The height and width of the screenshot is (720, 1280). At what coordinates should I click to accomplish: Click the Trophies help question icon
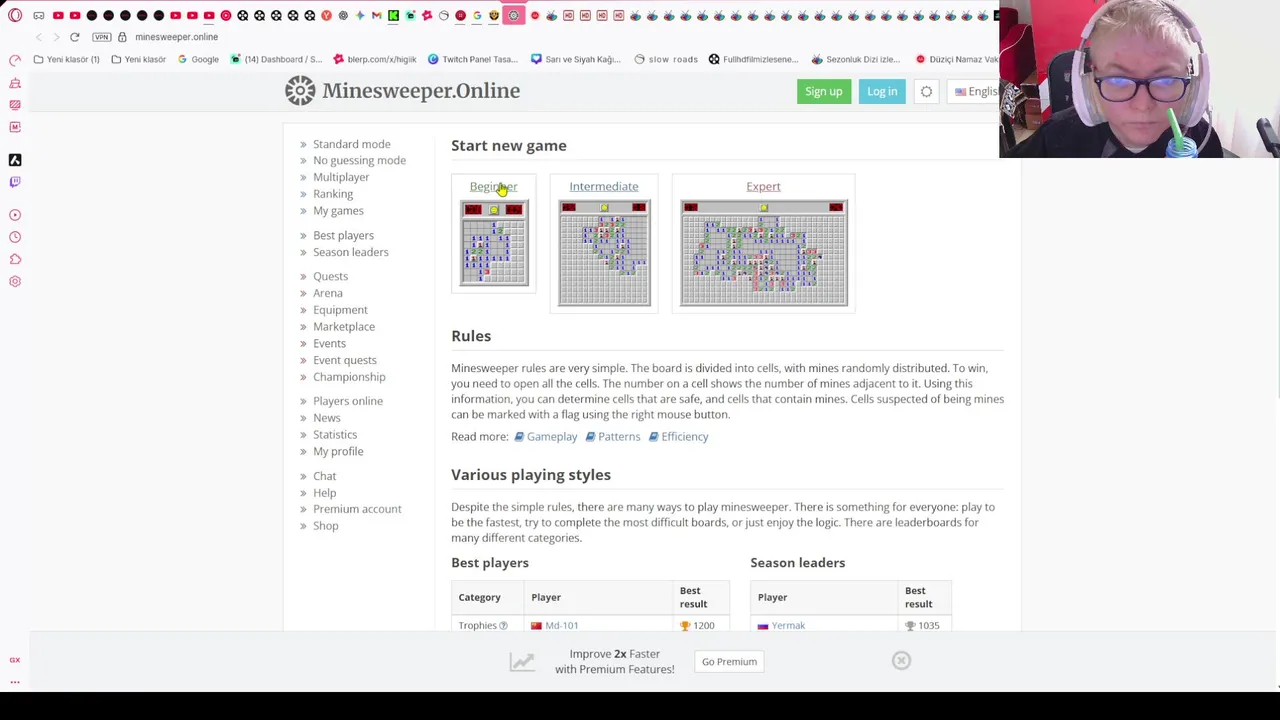pos(503,626)
